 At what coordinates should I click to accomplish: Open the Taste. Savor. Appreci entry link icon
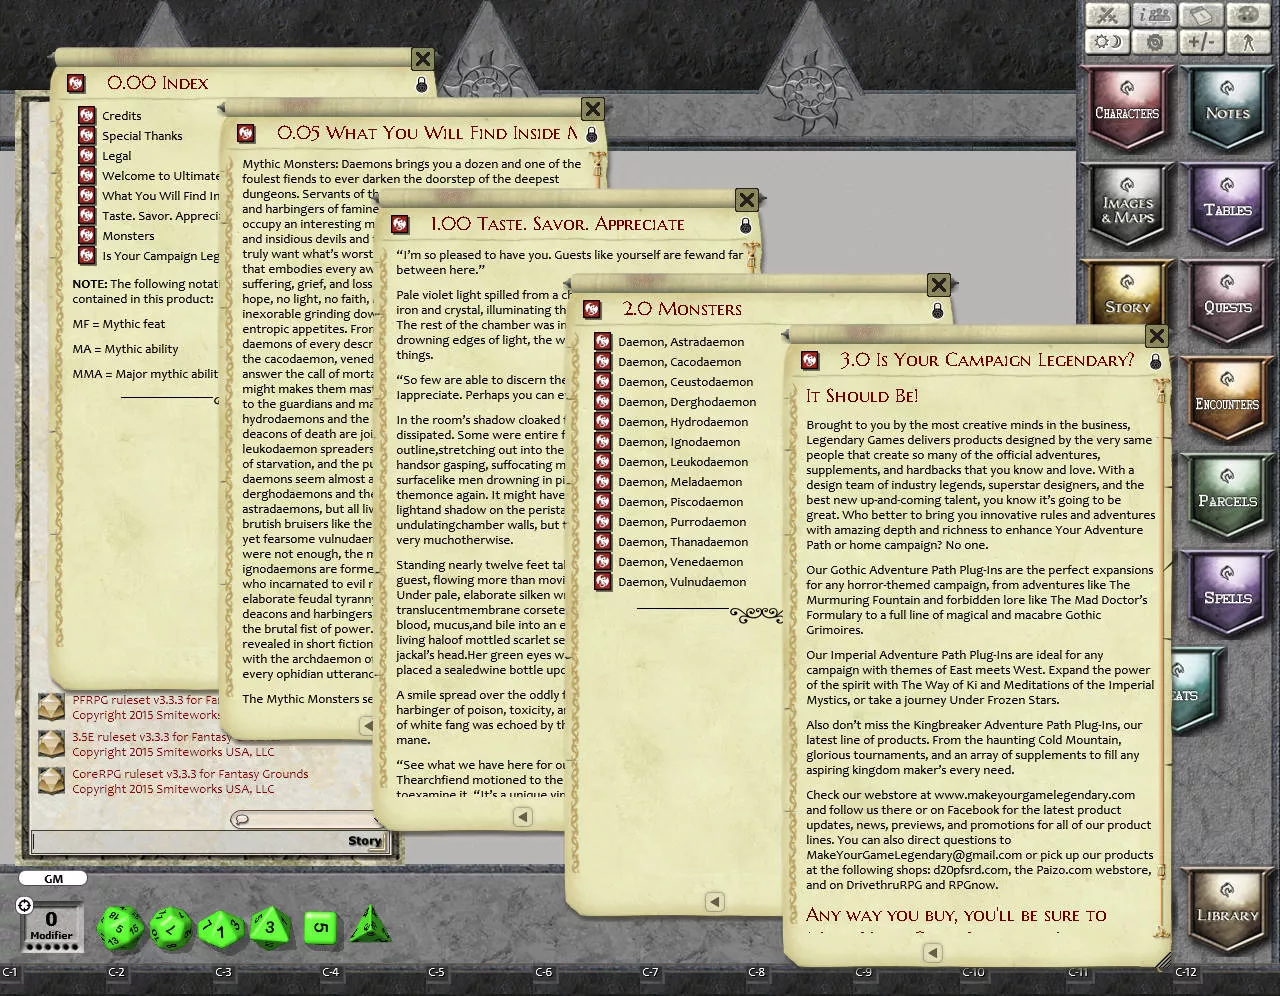pos(87,215)
